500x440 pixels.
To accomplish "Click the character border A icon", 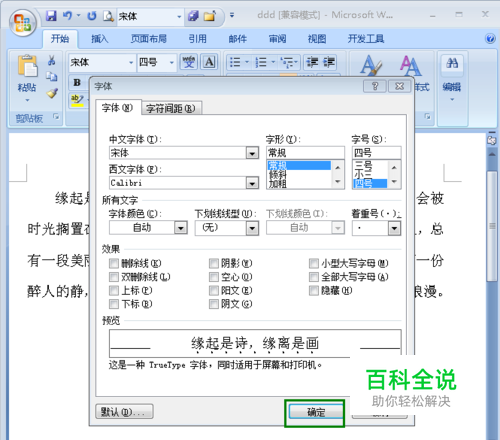I will [209, 62].
